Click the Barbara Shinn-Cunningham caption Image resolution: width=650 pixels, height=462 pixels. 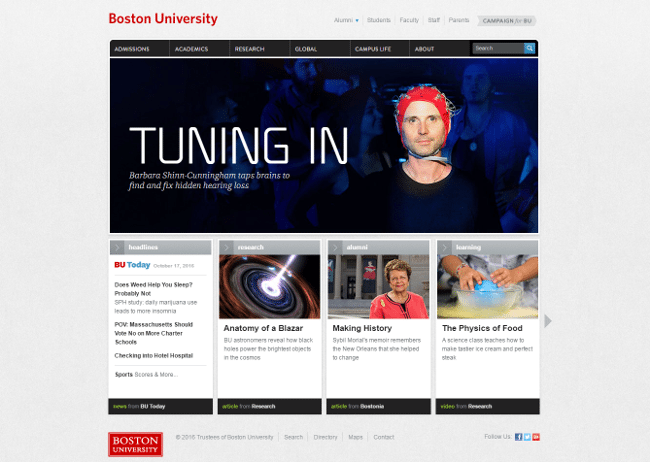209,180
